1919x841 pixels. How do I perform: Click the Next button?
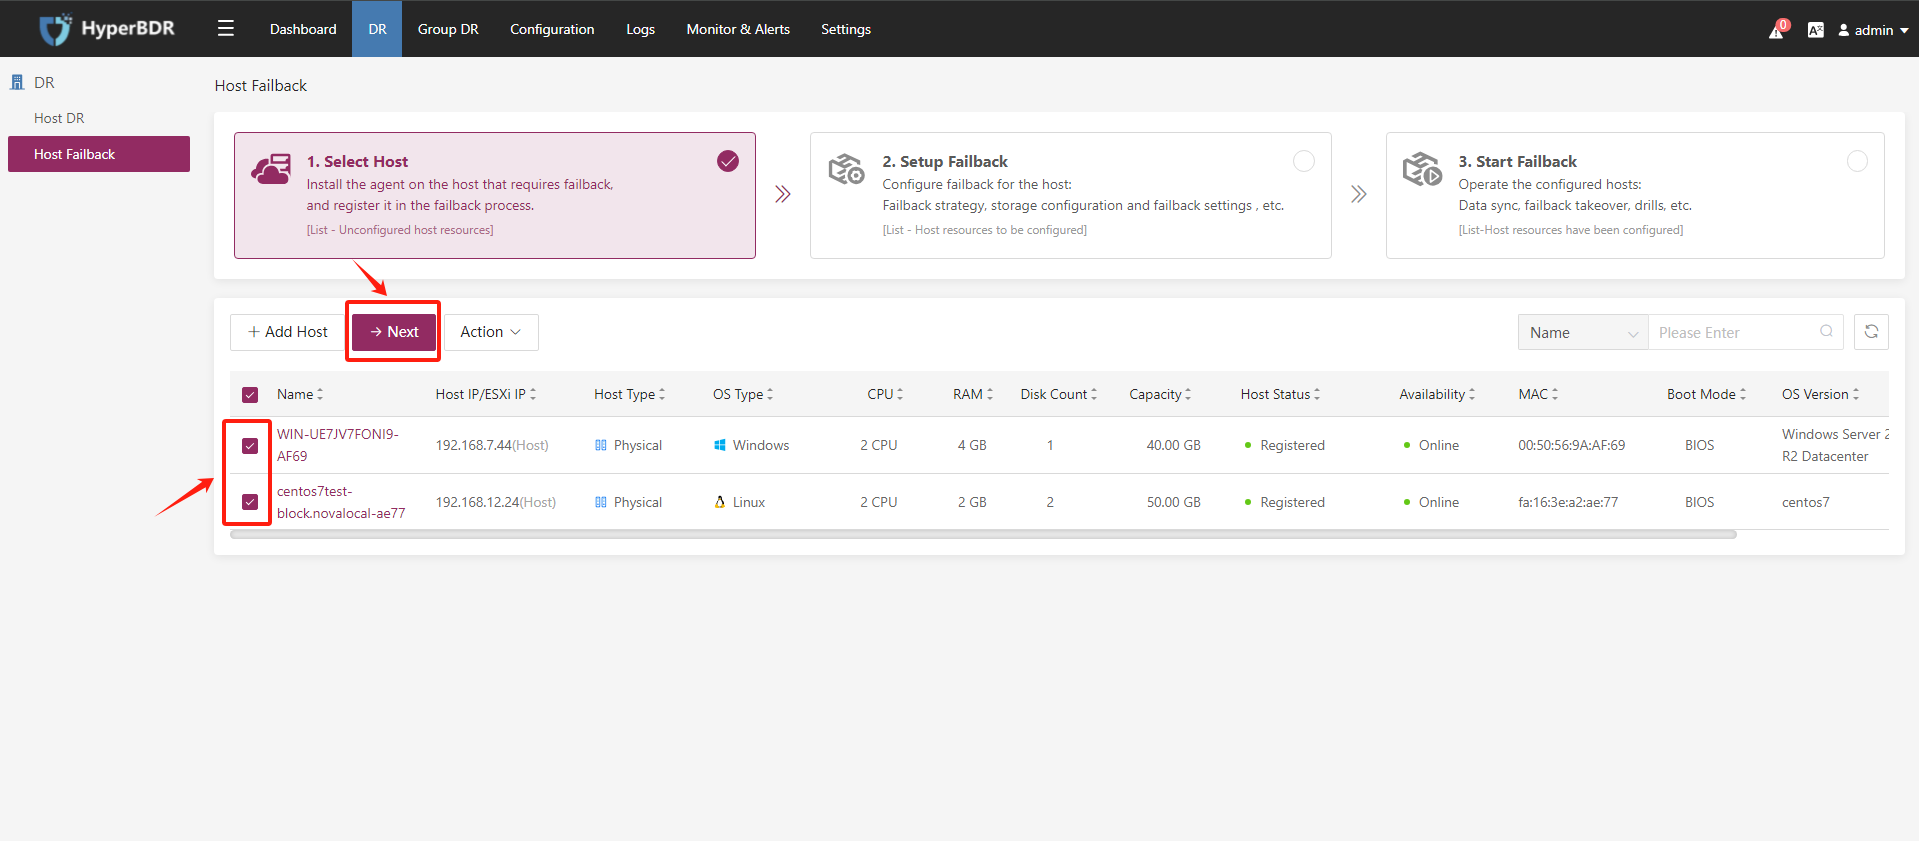pos(394,332)
